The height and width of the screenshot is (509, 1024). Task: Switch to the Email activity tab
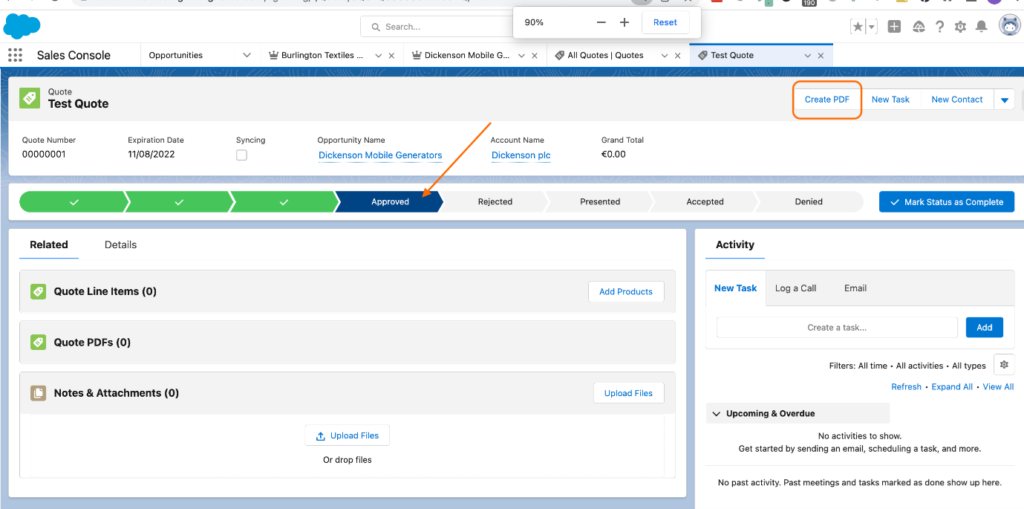(x=855, y=288)
